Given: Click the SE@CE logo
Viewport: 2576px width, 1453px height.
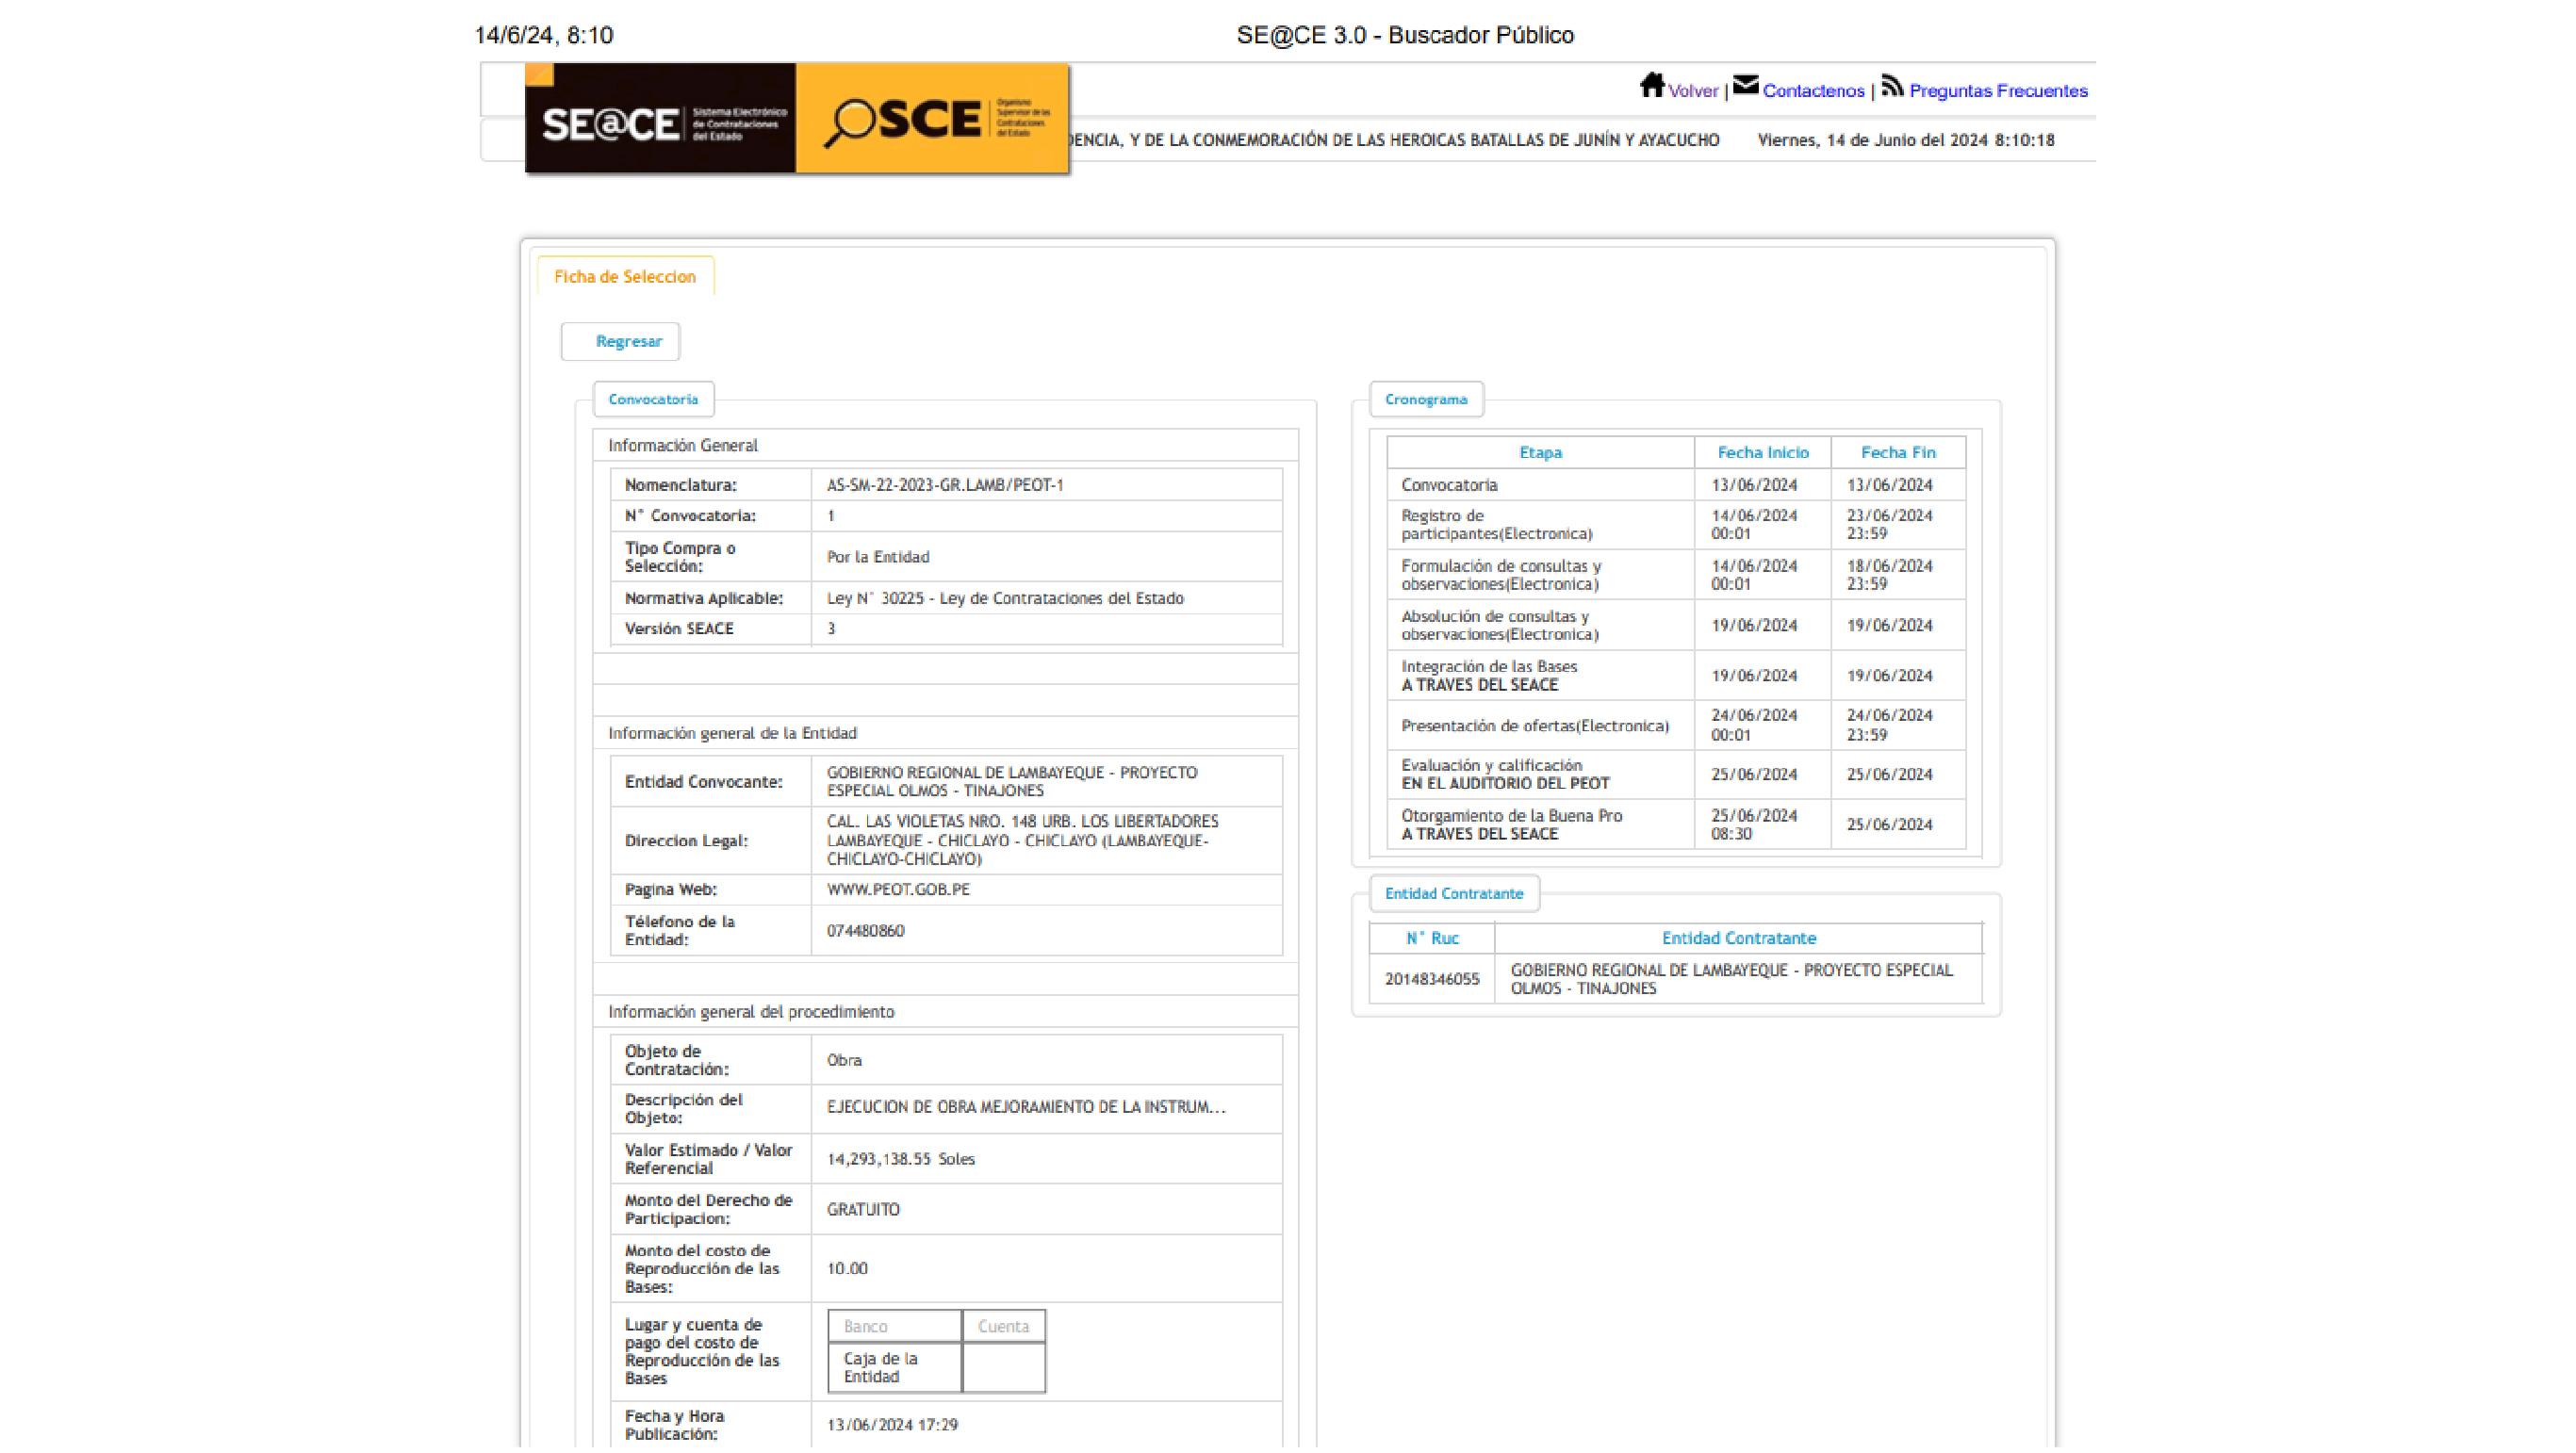Looking at the screenshot, I should [x=660, y=119].
